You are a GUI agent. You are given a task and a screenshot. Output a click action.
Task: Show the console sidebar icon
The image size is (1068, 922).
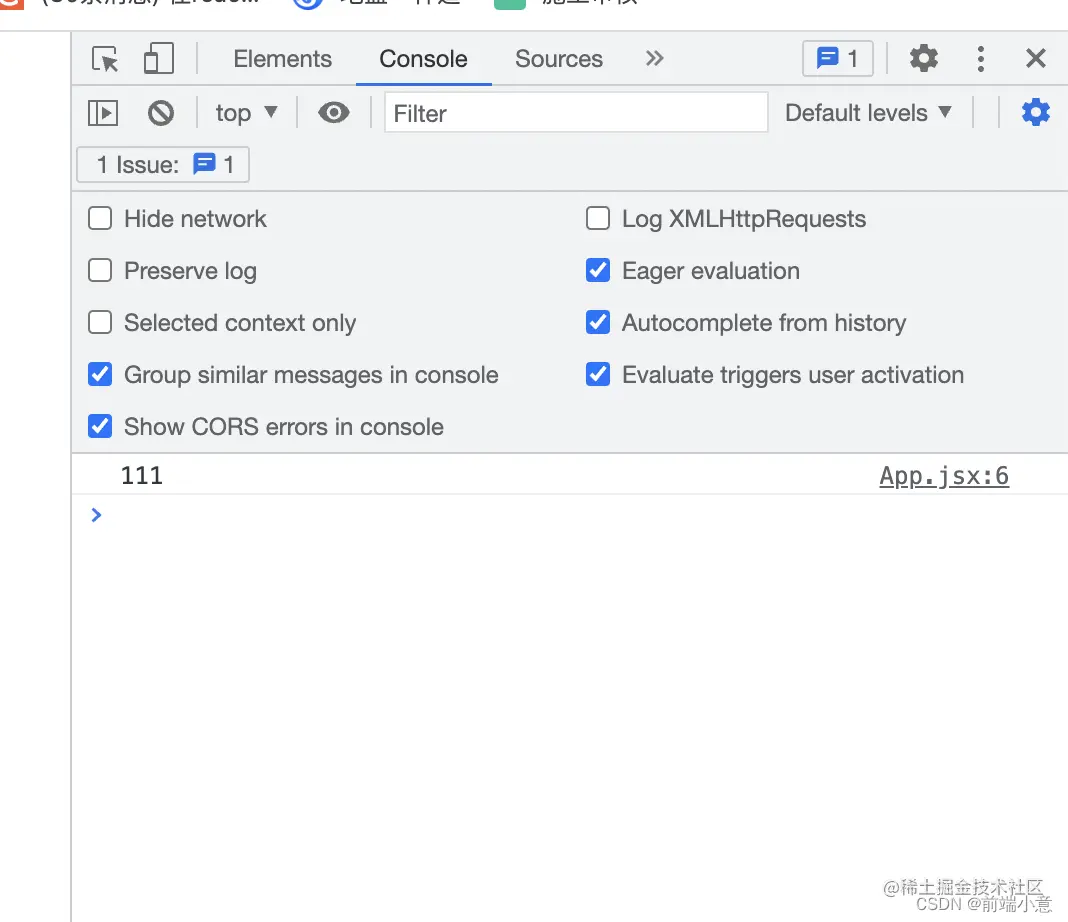(x=103, y=113)
